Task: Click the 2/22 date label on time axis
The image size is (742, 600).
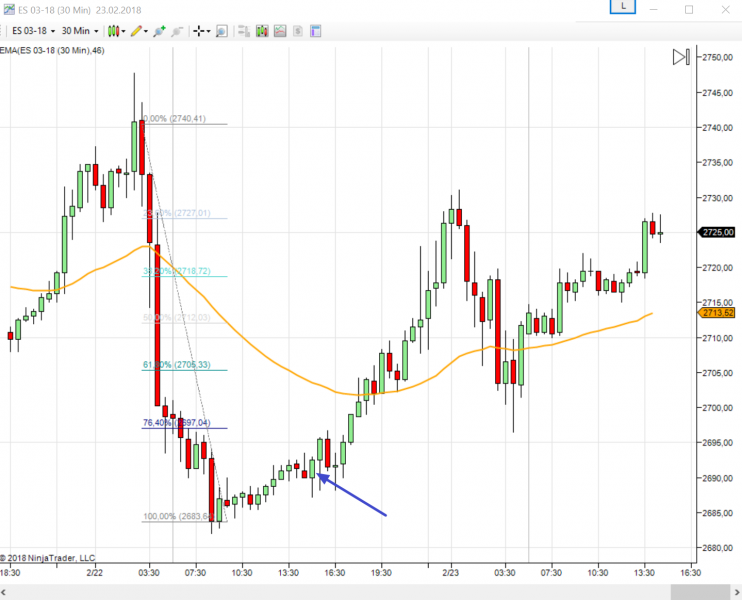Action: (x=95, y=573)
